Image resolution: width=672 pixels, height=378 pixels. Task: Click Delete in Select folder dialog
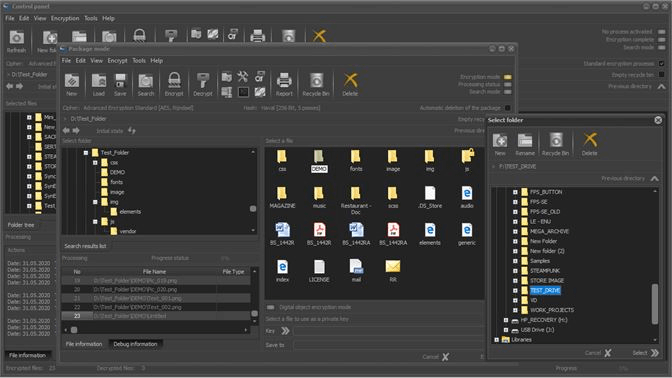click(x=590, y=144)
